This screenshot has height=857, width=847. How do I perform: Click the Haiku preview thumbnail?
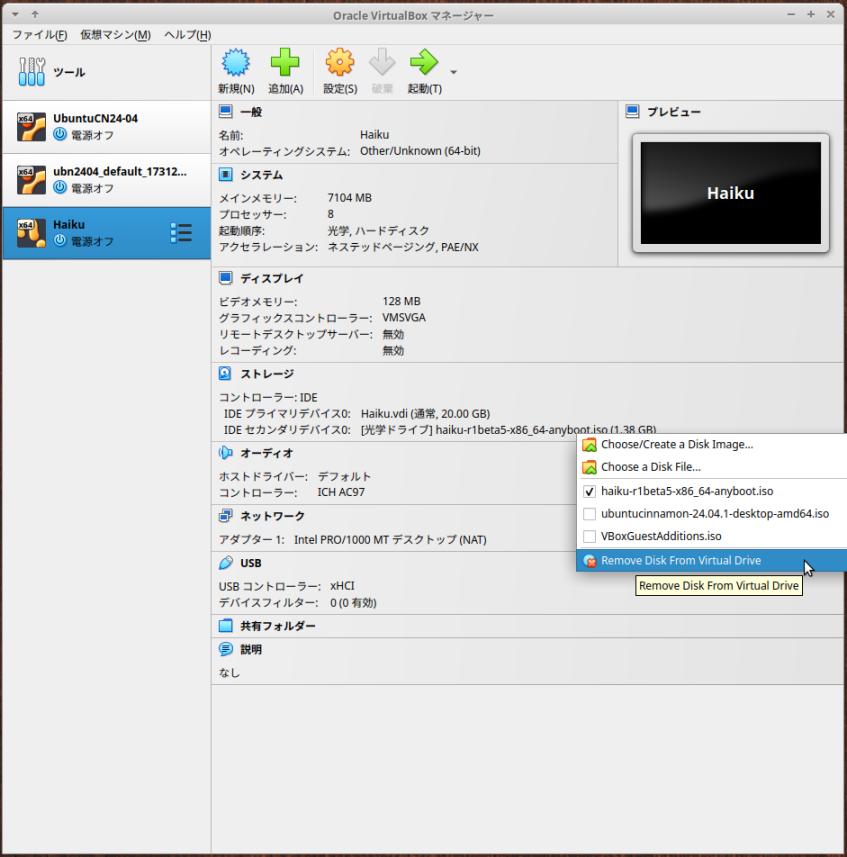(731, 193)
